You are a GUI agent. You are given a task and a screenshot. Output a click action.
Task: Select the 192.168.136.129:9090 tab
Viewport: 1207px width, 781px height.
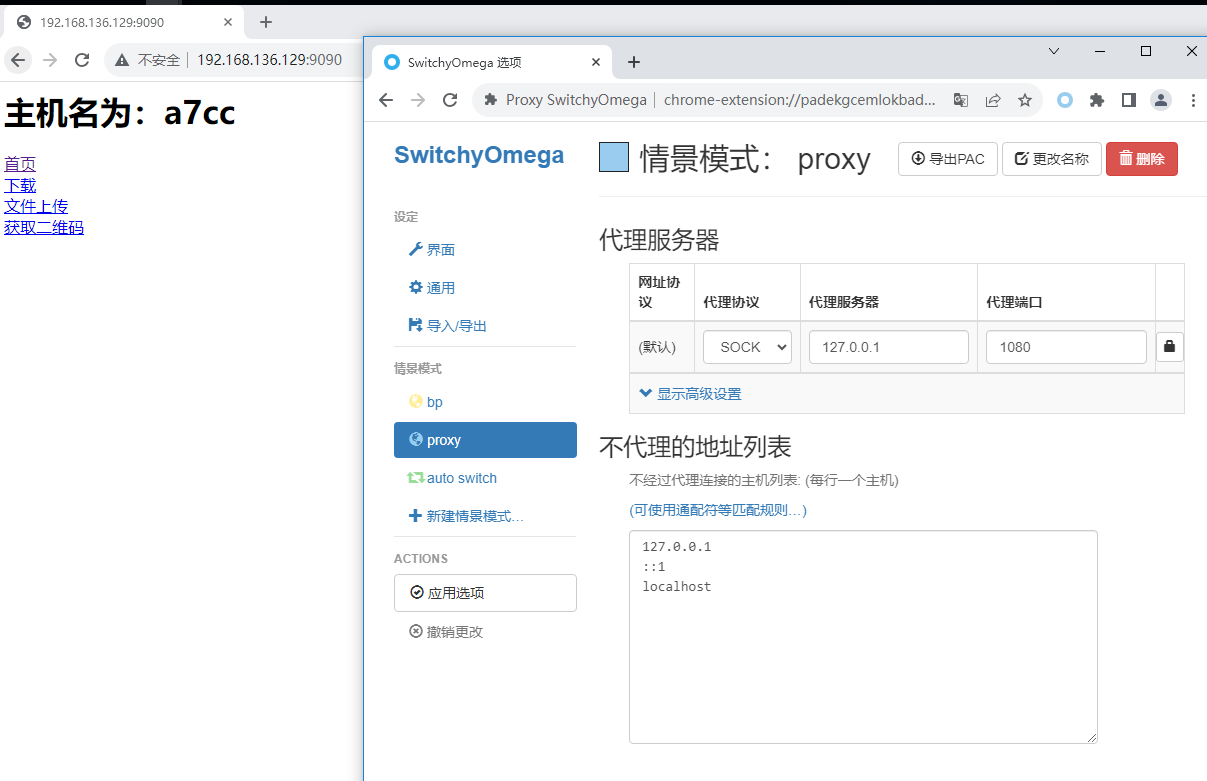click(x=122, y=22)
